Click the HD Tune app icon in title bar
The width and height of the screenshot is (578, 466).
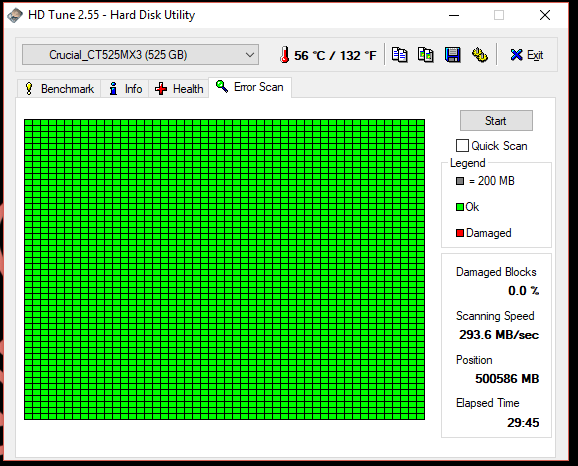(15, 15)
